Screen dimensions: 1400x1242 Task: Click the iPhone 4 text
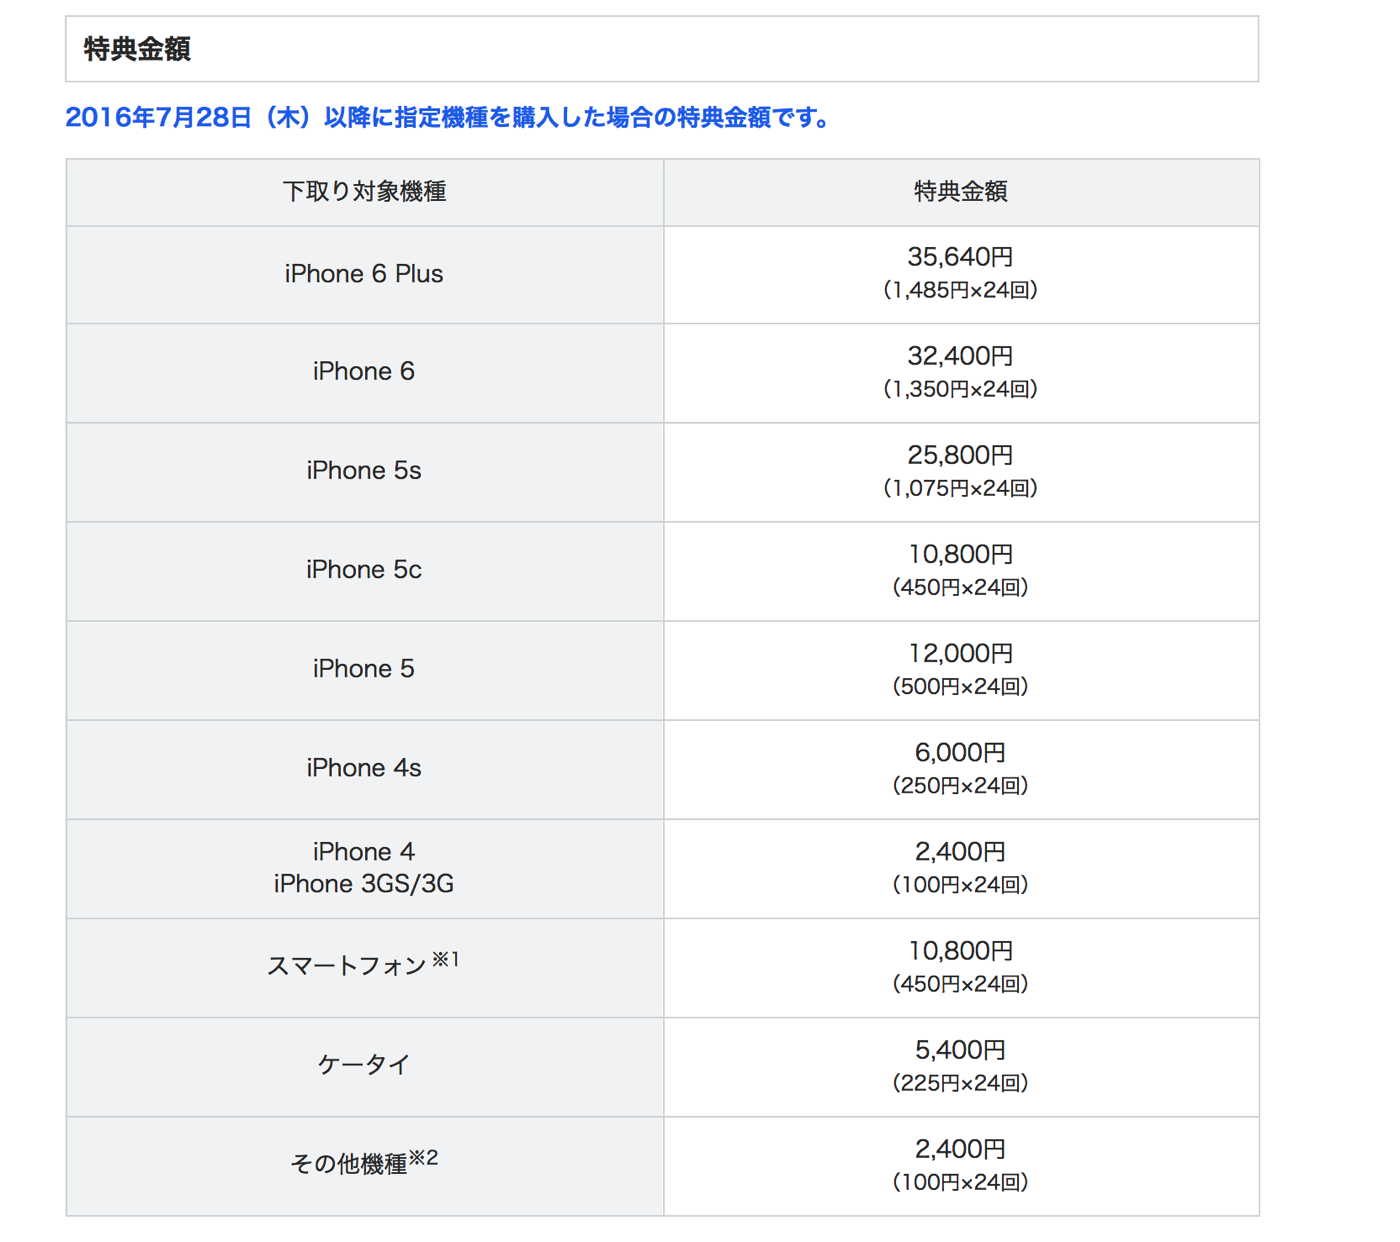364,852
